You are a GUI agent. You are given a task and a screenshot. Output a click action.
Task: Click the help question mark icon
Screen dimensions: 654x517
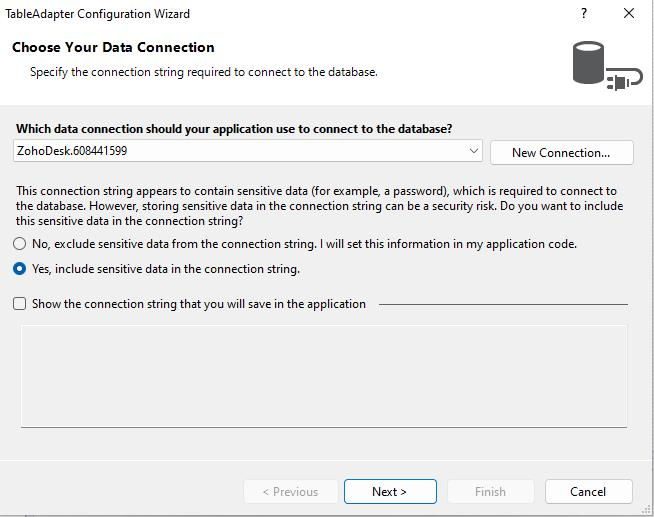pos(584,14)
